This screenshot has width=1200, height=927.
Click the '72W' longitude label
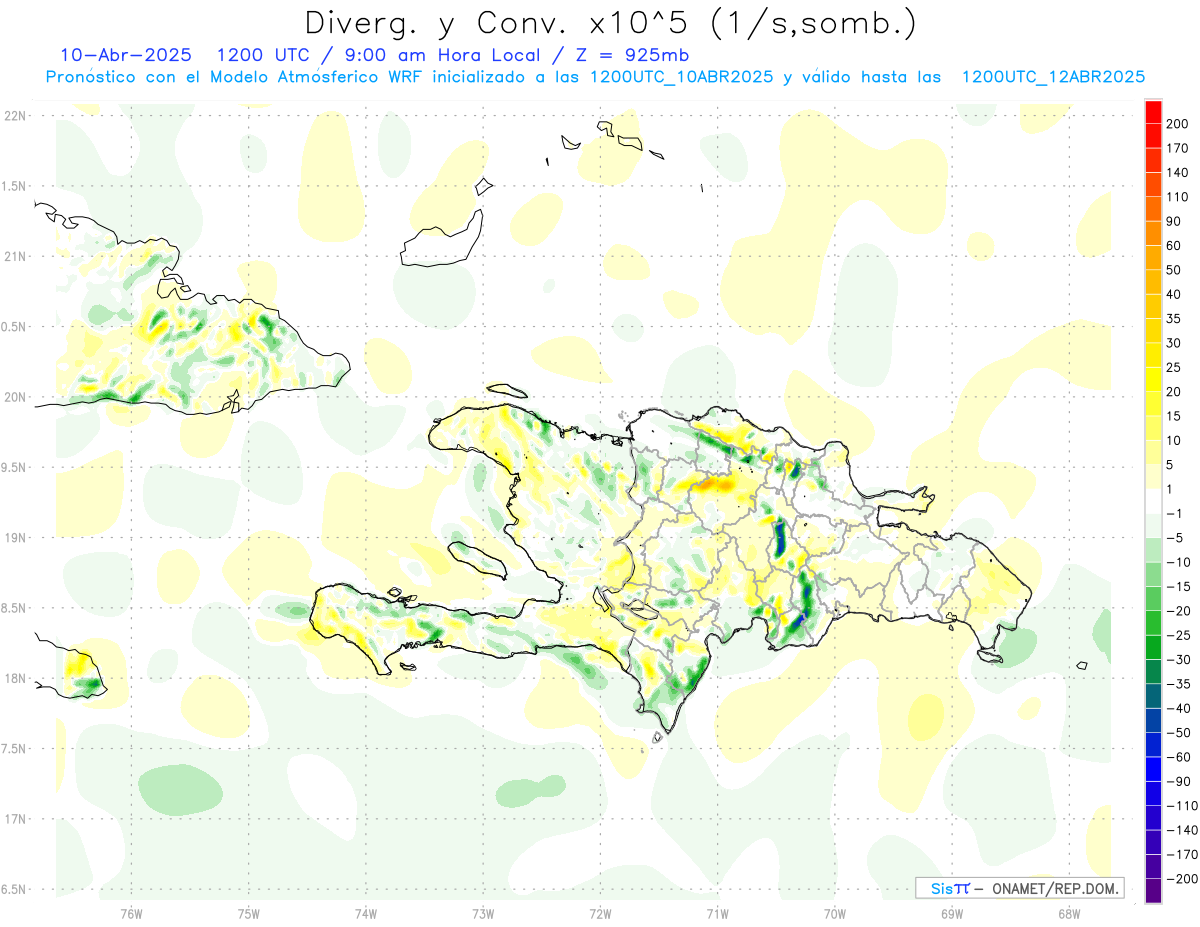pyautogui.click(x=600, y=913)
